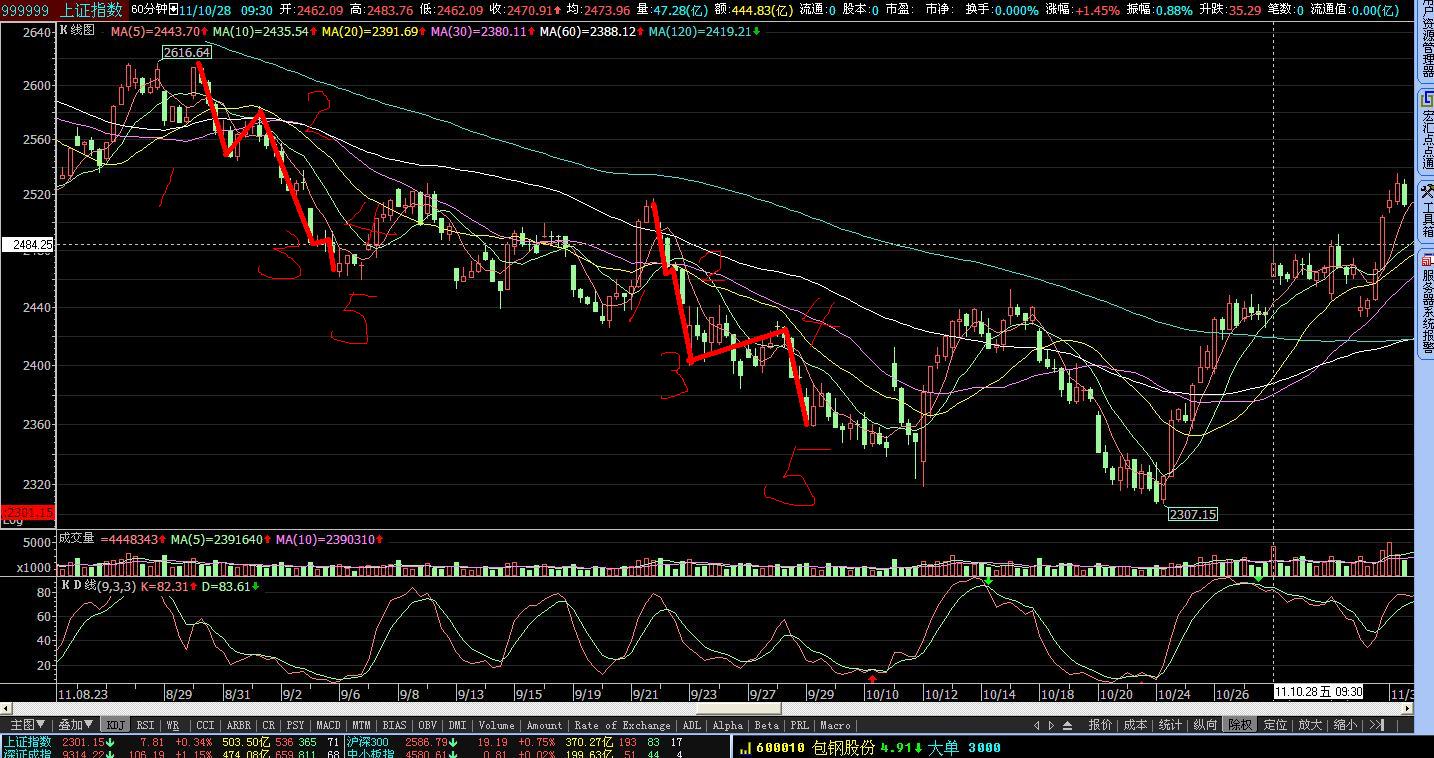The height and width of the screenshot is (758, 1434).
Task: Switch to the Volume indicator tab
Action: click(x=496, y=725)
